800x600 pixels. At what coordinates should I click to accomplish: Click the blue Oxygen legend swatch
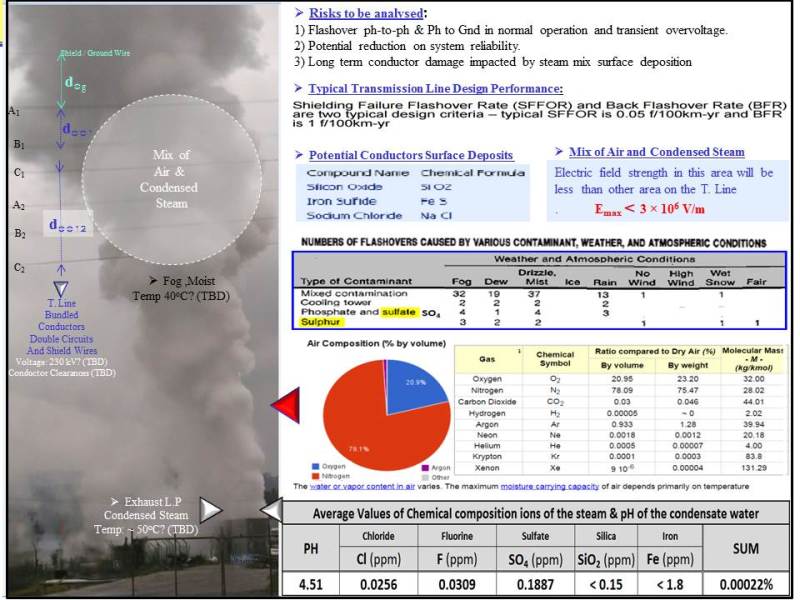pyautogui.click(x=315, y=466)
